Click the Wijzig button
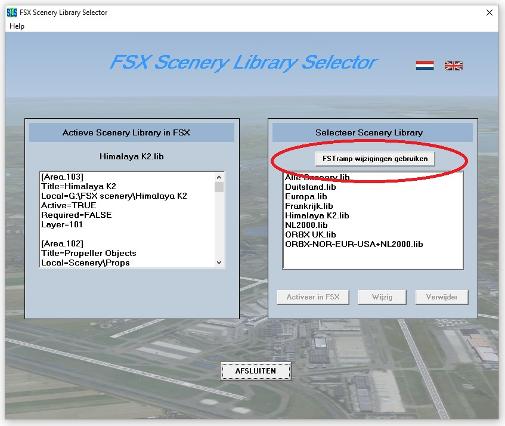505x426 pixels. pos(382,297)
